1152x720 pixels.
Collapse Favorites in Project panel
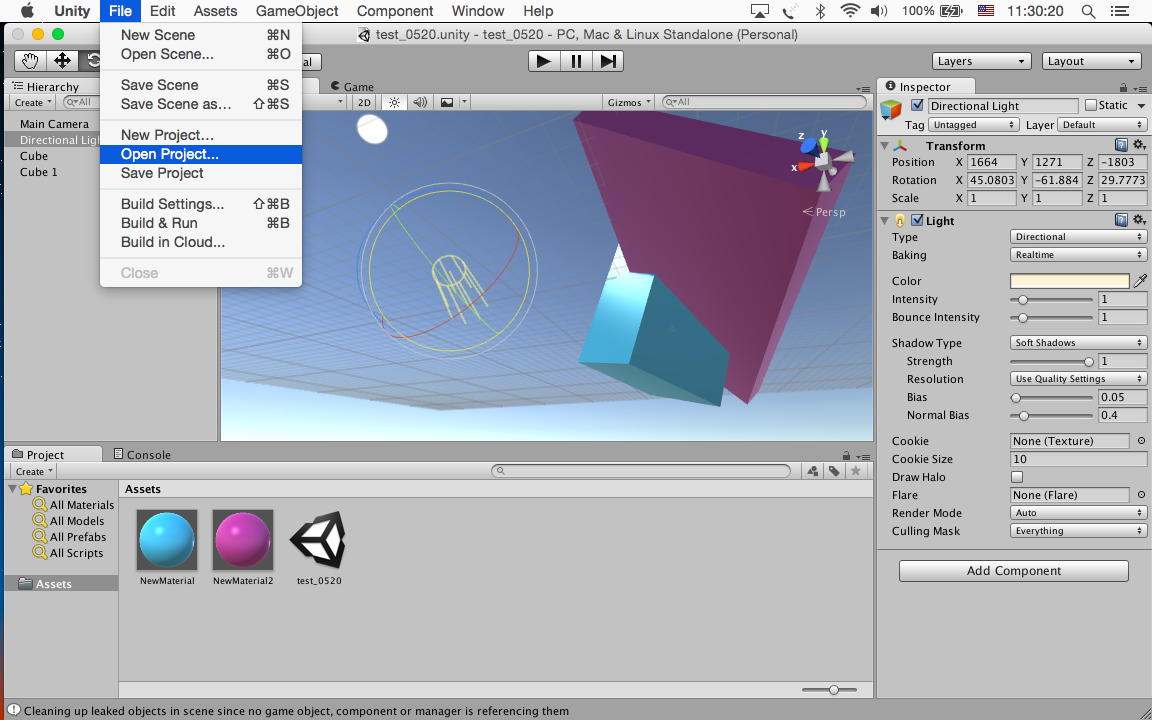pos(12,489)
